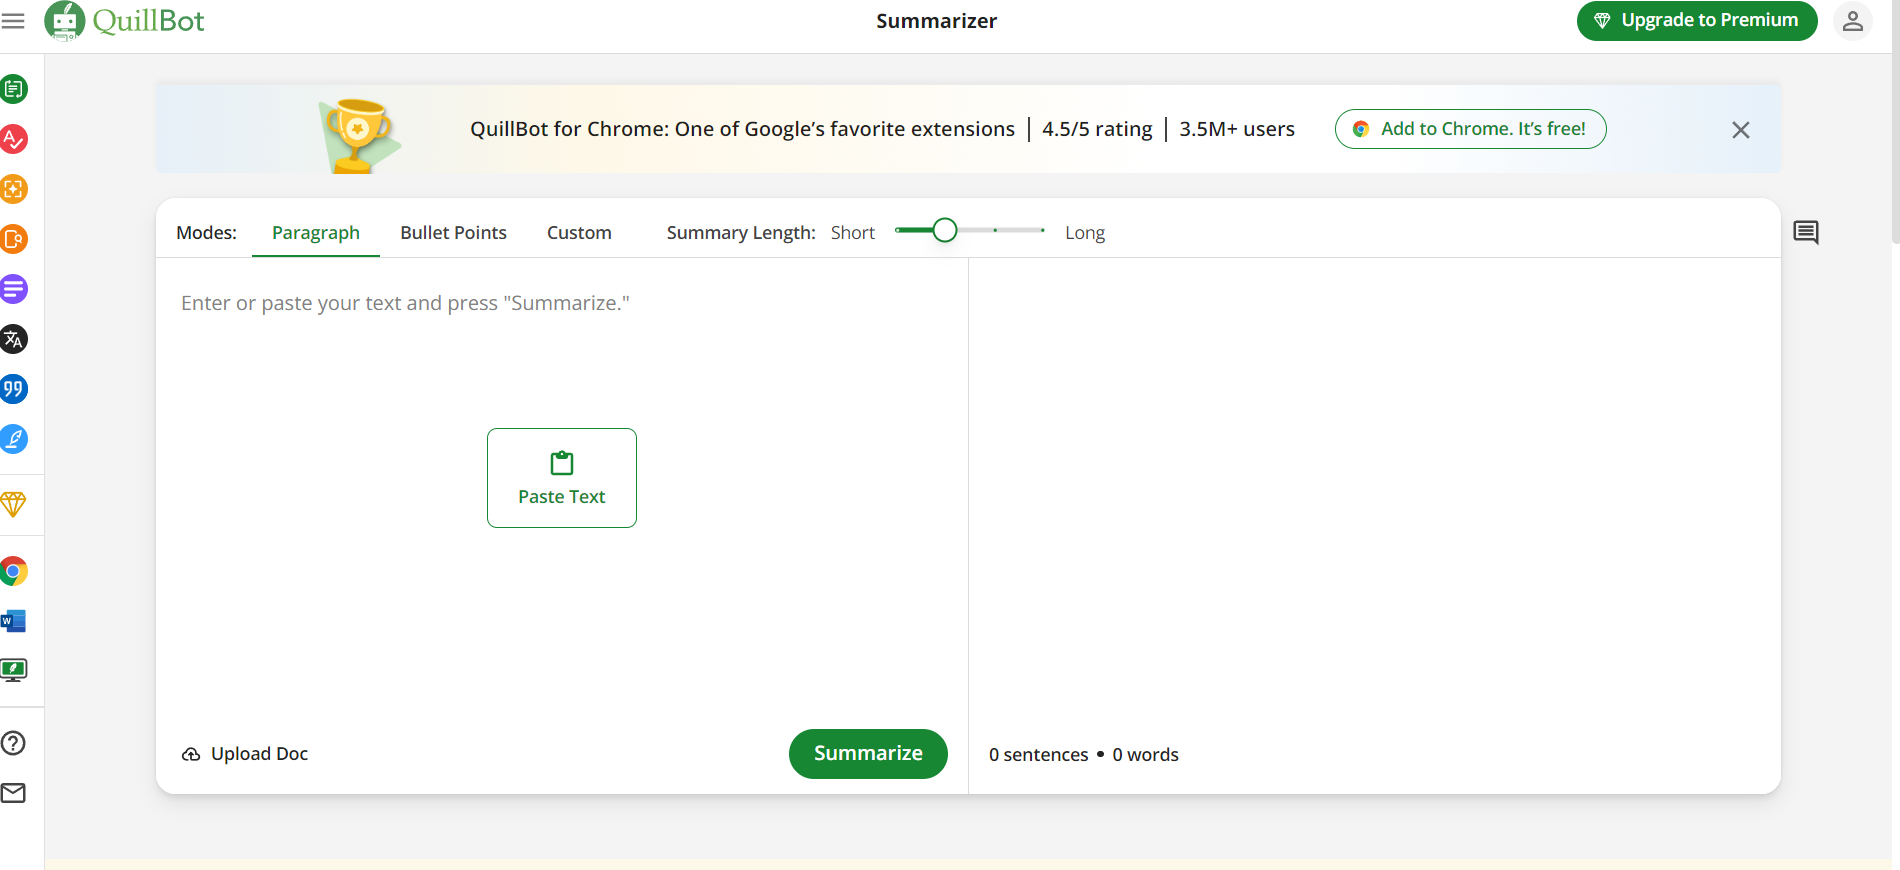The width and height of the screenshot is (1900, 870).
Task: Click the middle tick of length slider
Action: pyautogui.click(x=995, y=231)
